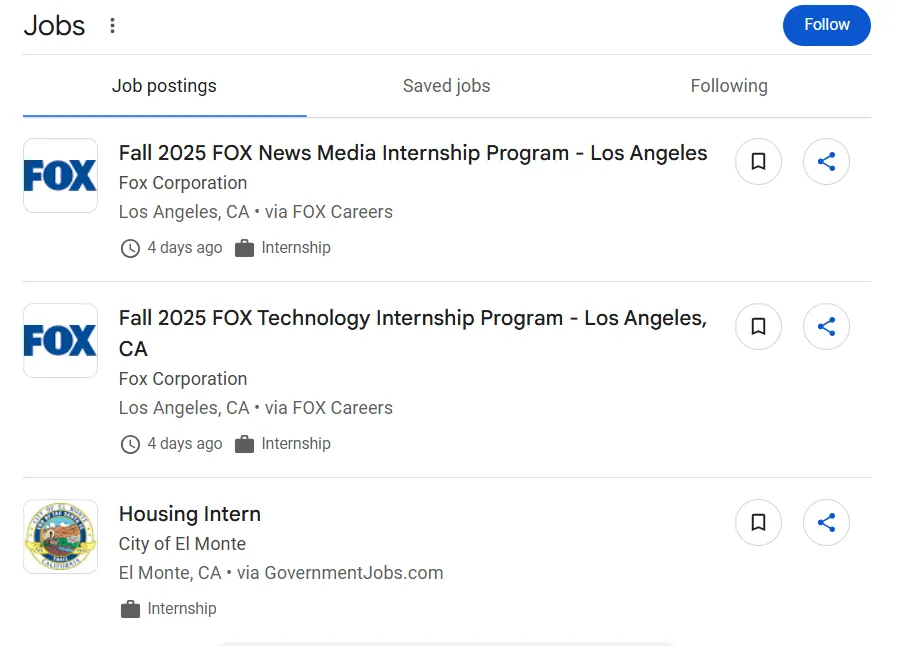Open the three-dot menu next to Jobs

pos(112,26)
